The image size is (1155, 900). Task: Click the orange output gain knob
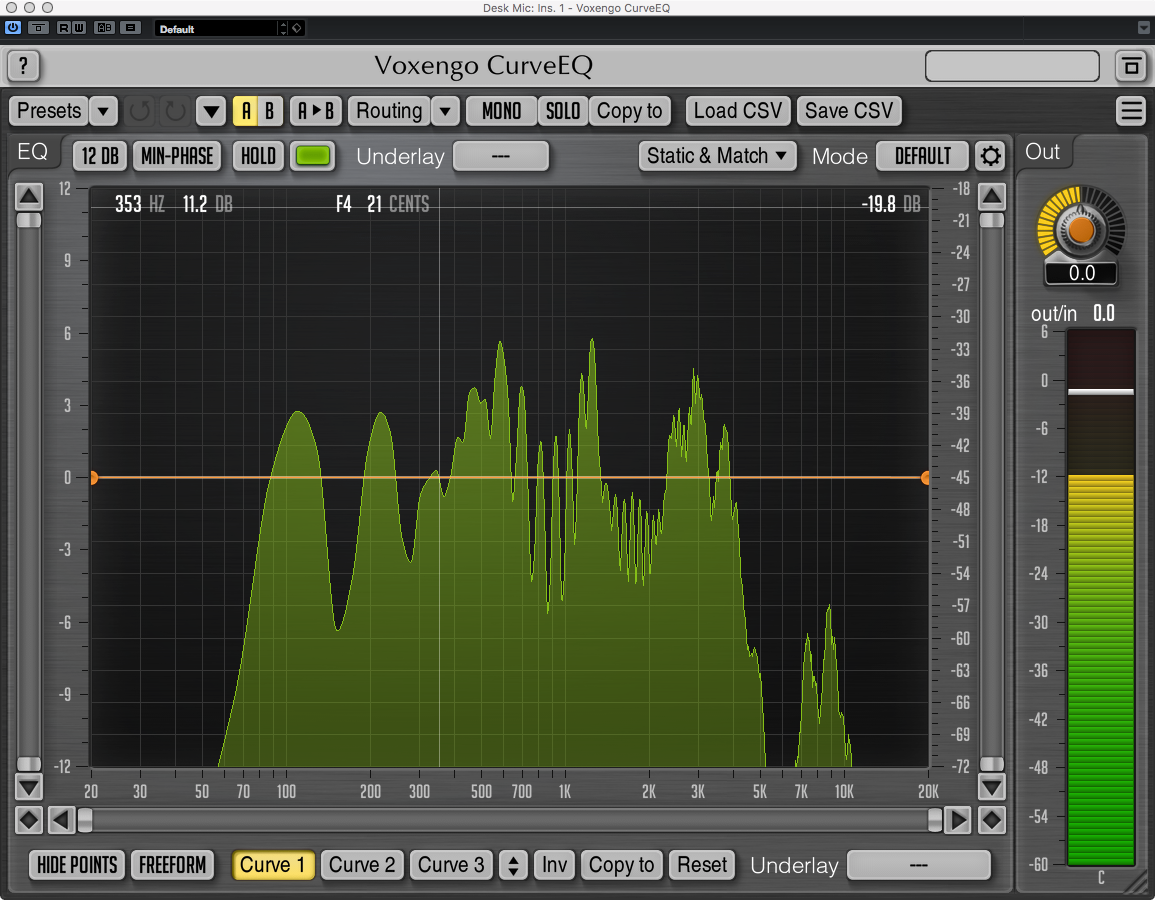click(1081, 229)
